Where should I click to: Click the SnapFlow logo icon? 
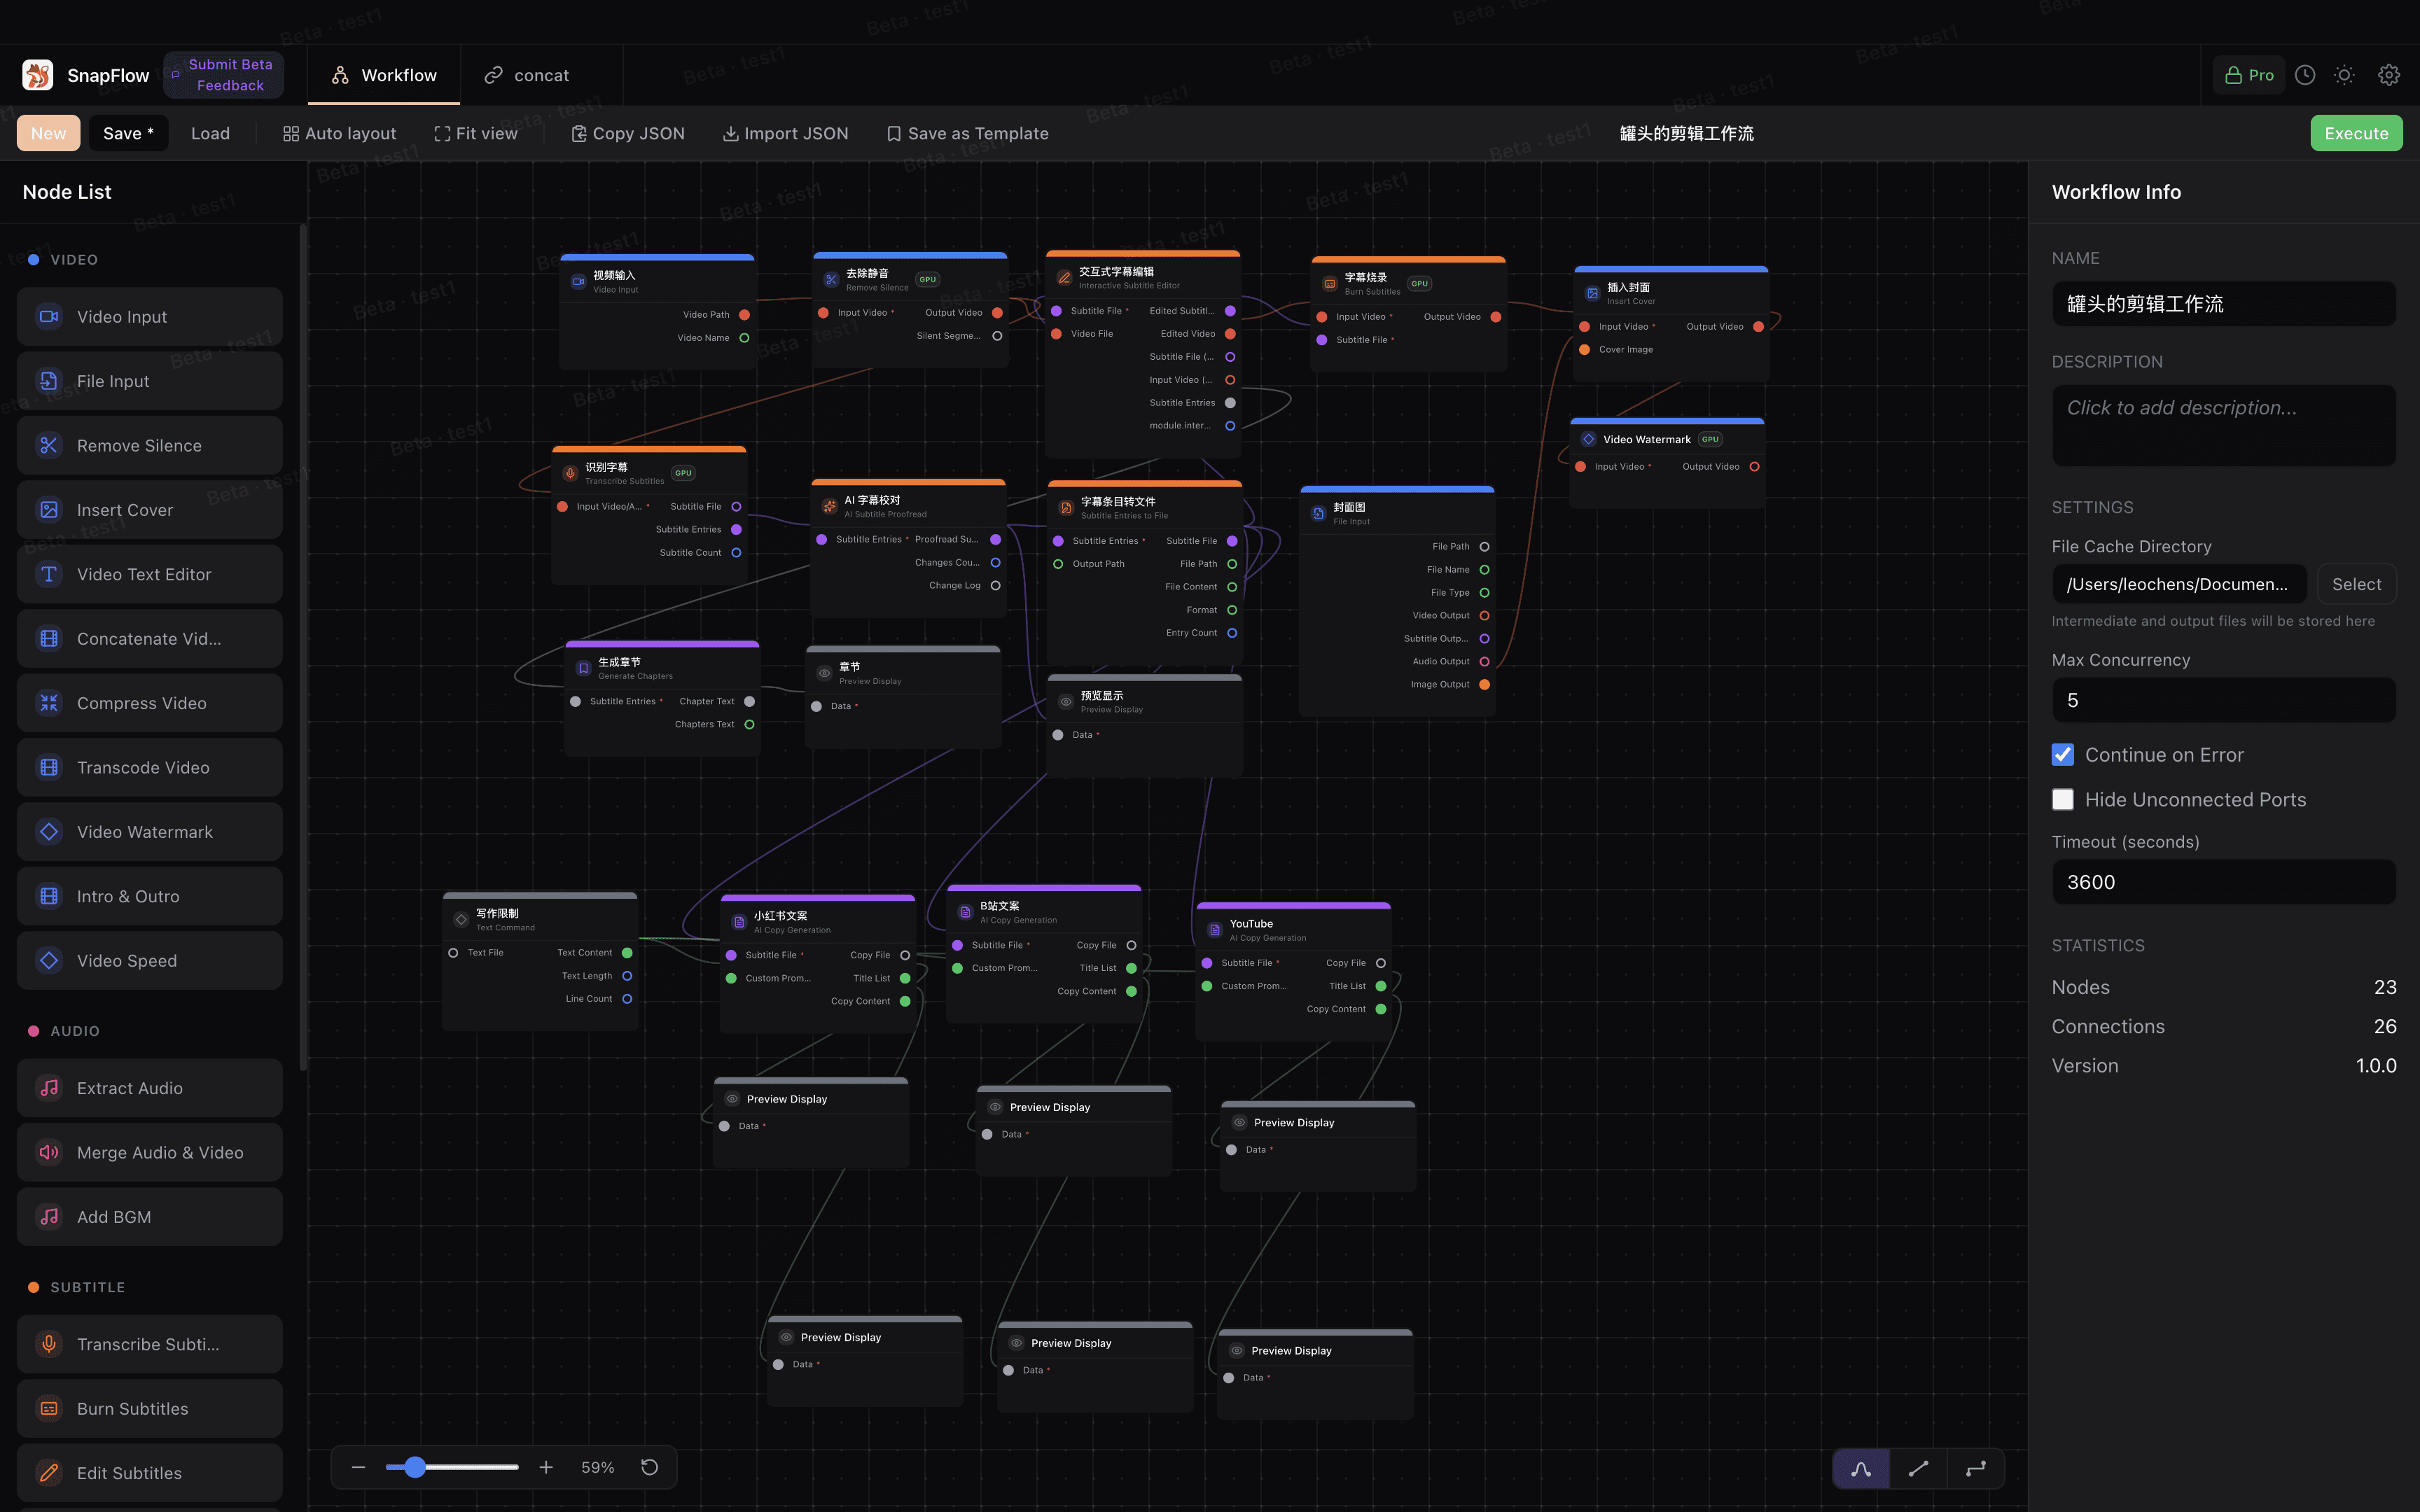(x=38, y=75)
